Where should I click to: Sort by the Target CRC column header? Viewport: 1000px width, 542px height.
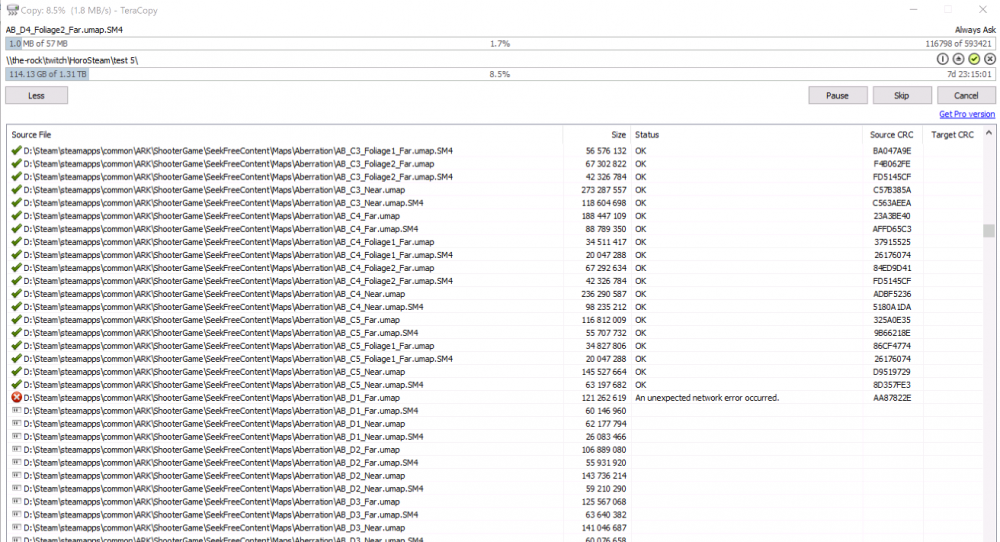(953, 135)
